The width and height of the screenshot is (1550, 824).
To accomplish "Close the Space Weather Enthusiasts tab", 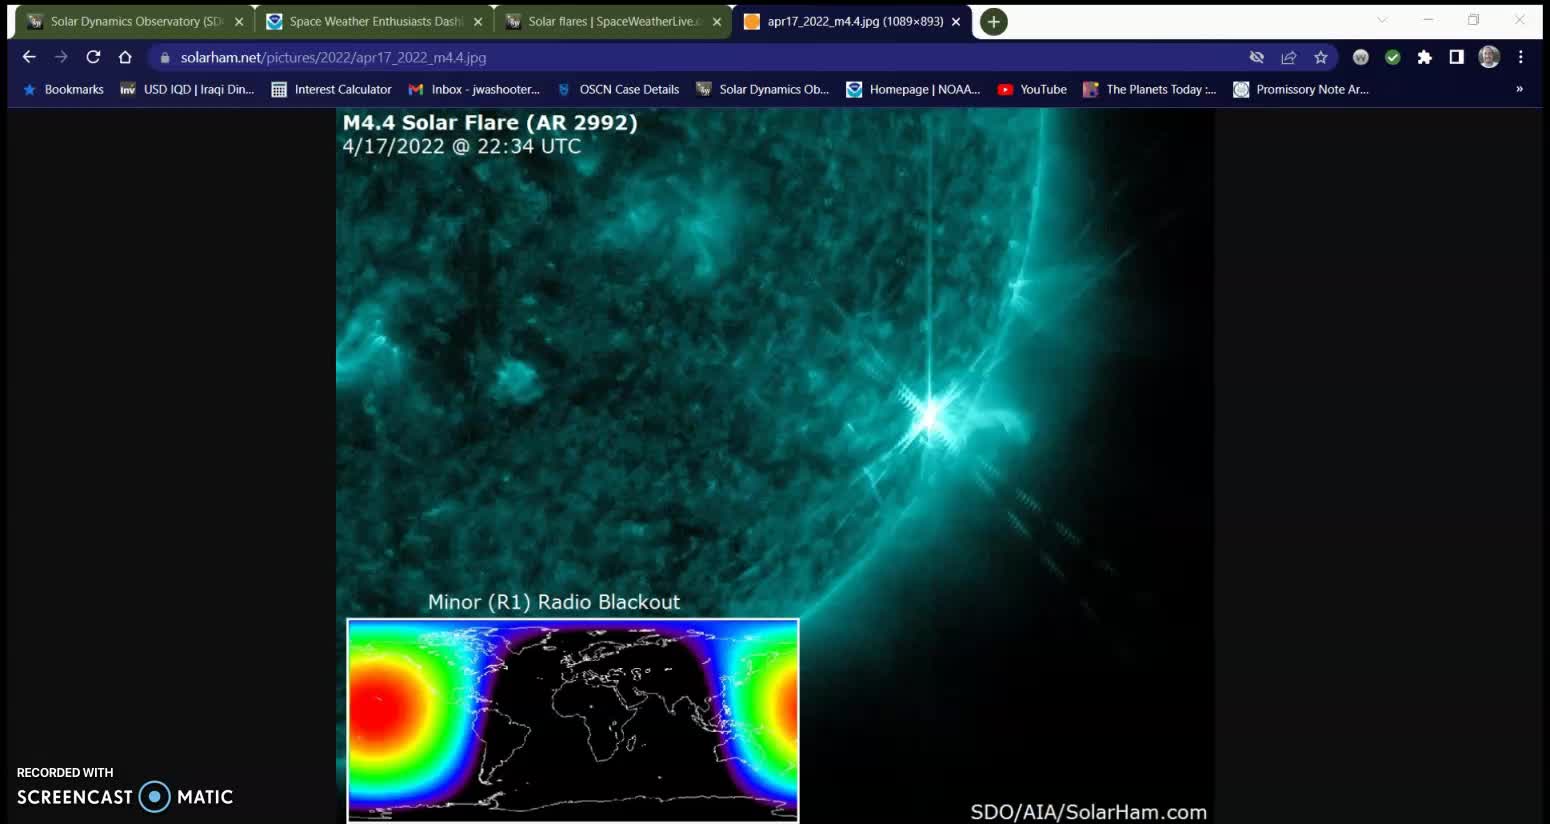I will [478, 22].
